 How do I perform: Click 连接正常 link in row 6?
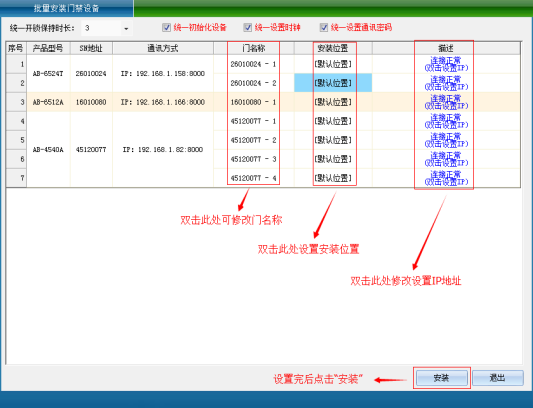446,159
